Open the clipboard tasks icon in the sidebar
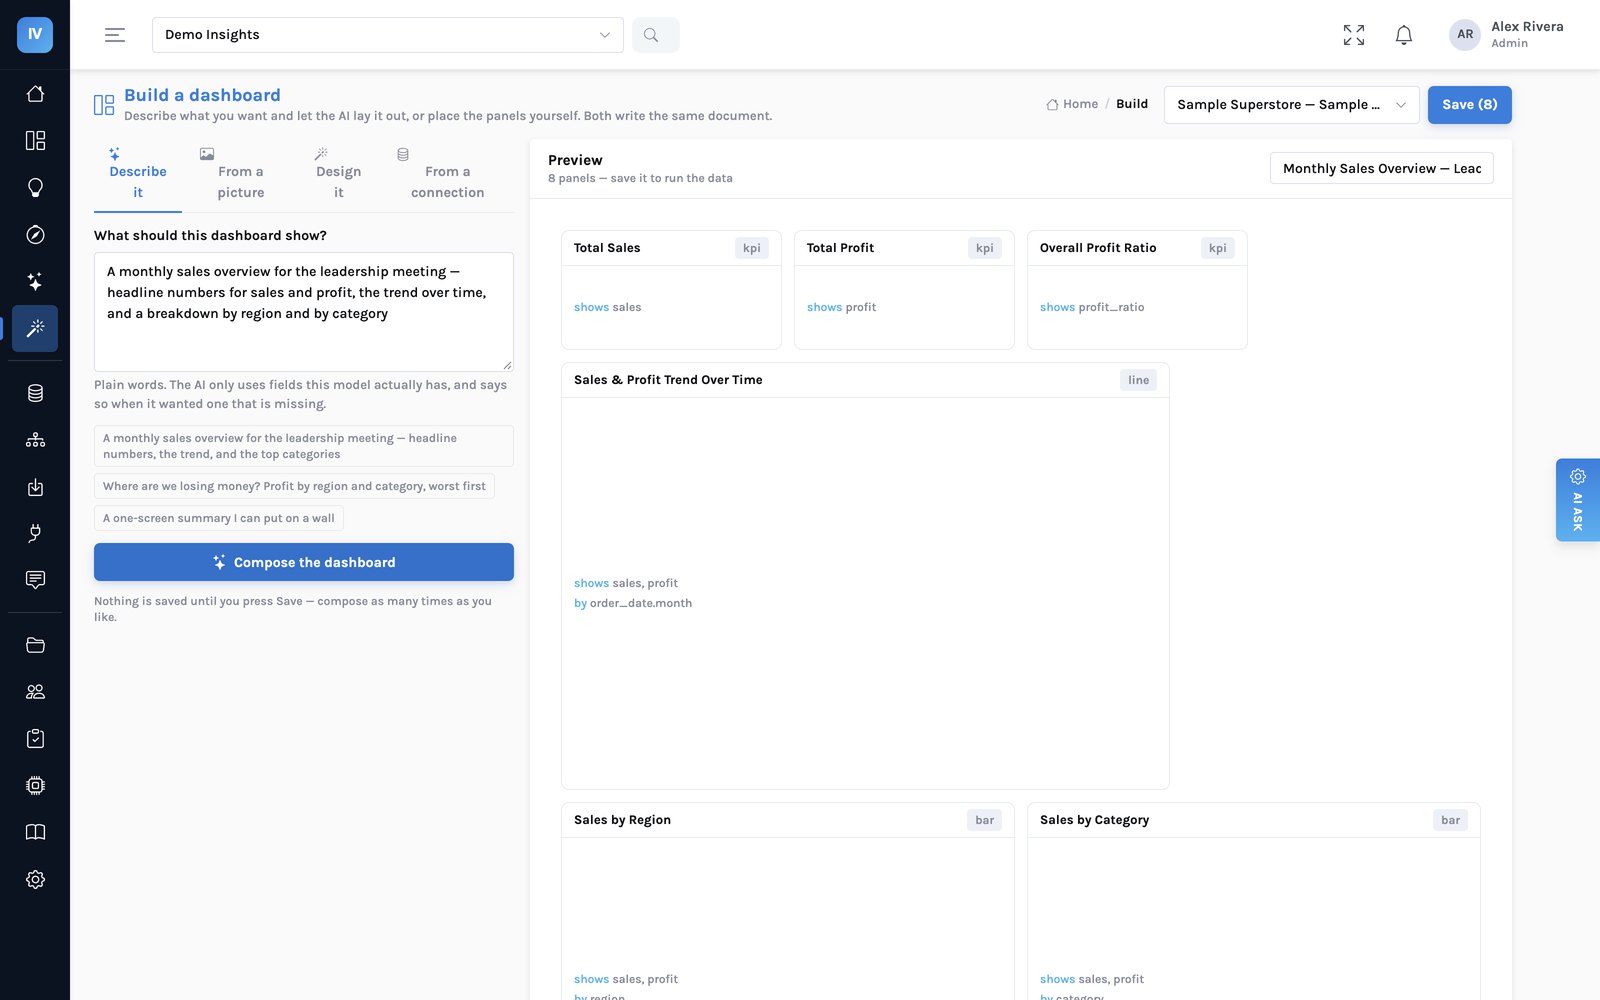The height and width of the screenshot is (1000, 1600). point(35,739)
